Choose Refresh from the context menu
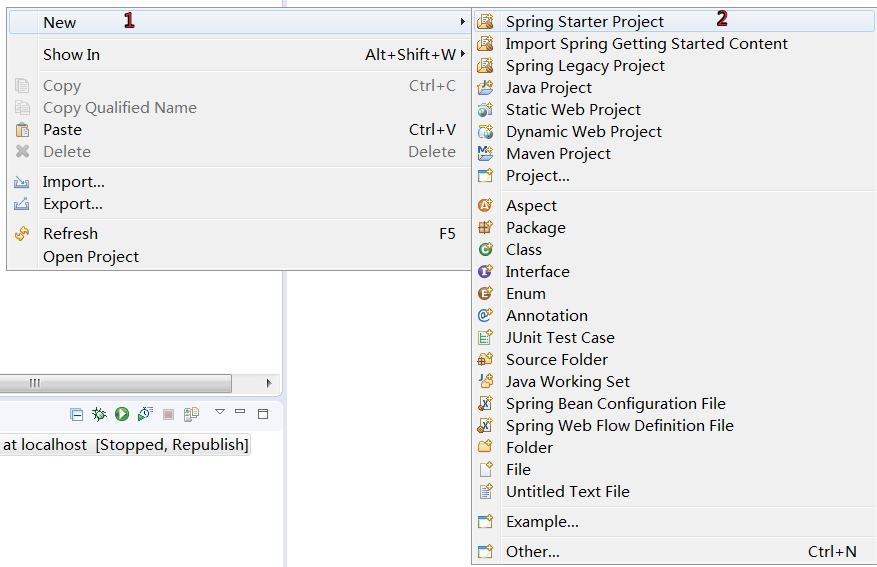Viewport: 877px width, 567px height. click(240, 233)
